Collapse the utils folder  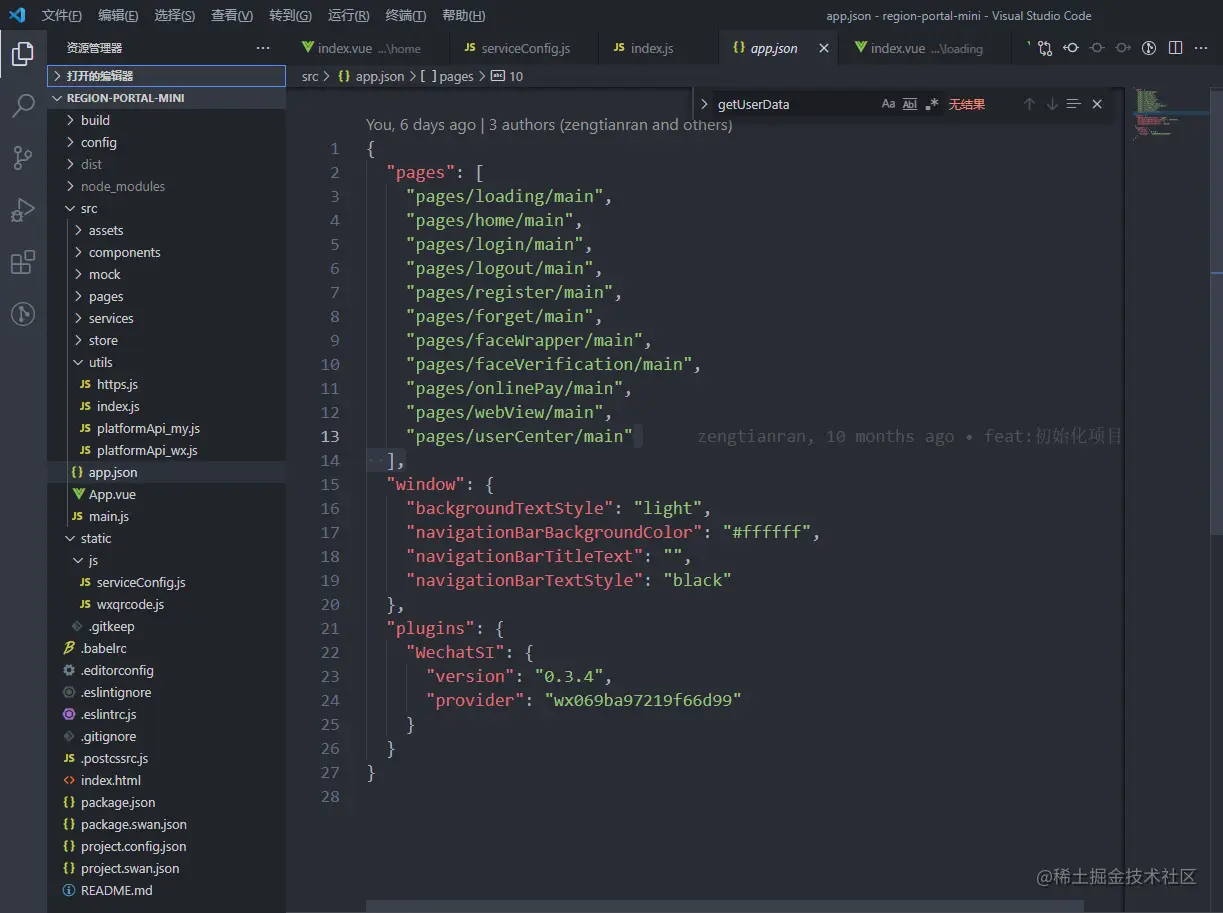166,362
